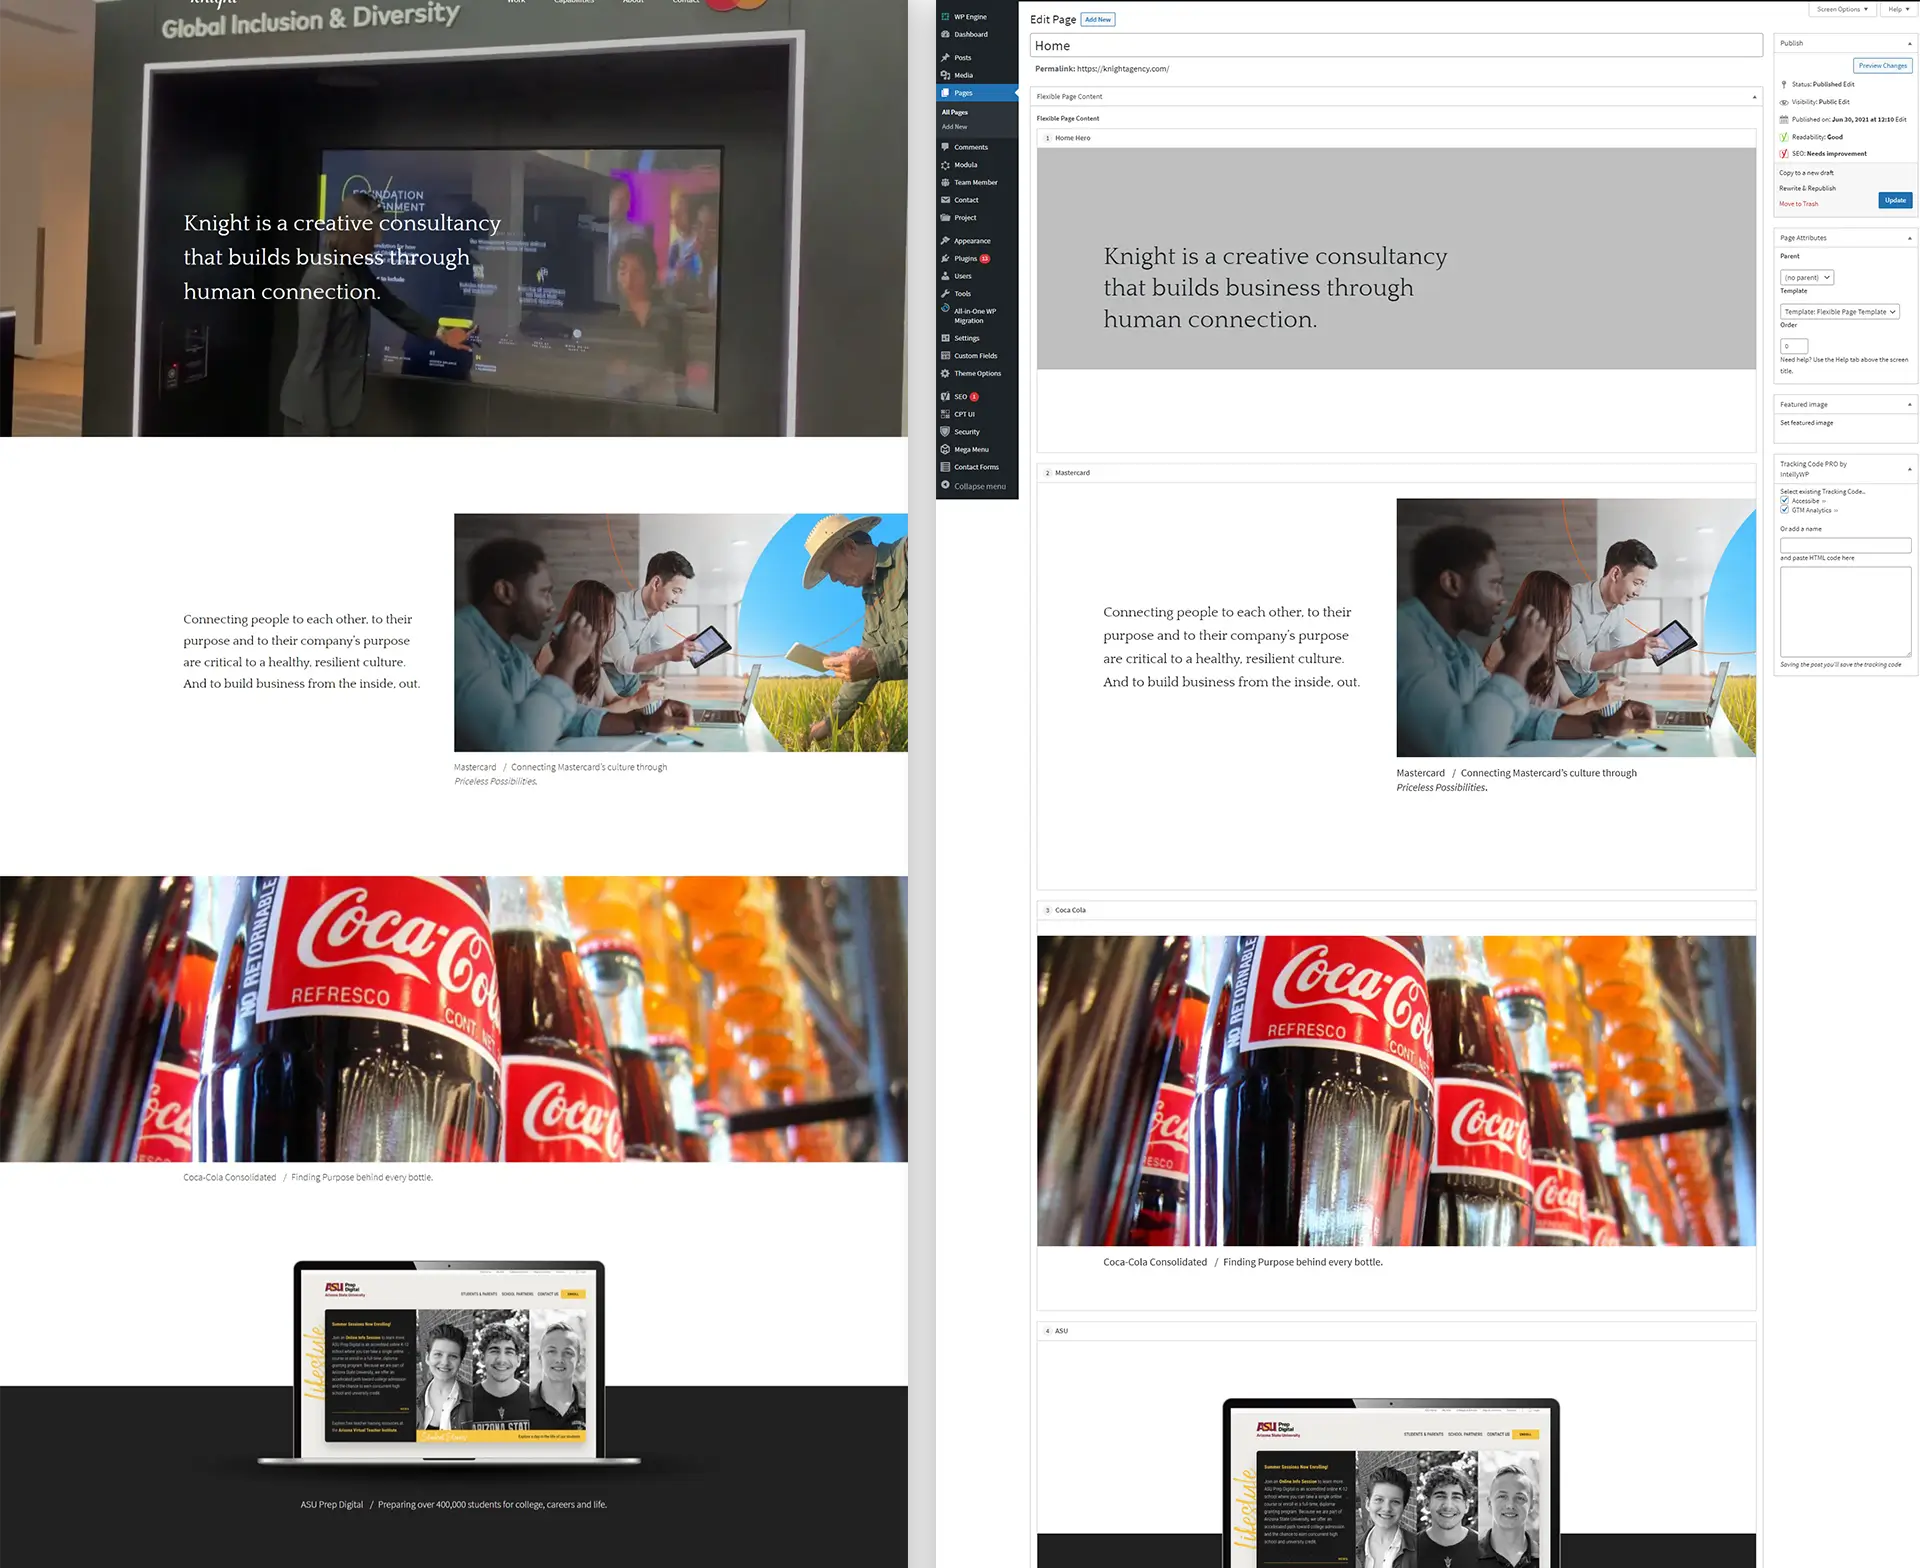Screen dimensions: 1920x1568
Task: Open the Parent page dropdown
Action: (1807, 278)
